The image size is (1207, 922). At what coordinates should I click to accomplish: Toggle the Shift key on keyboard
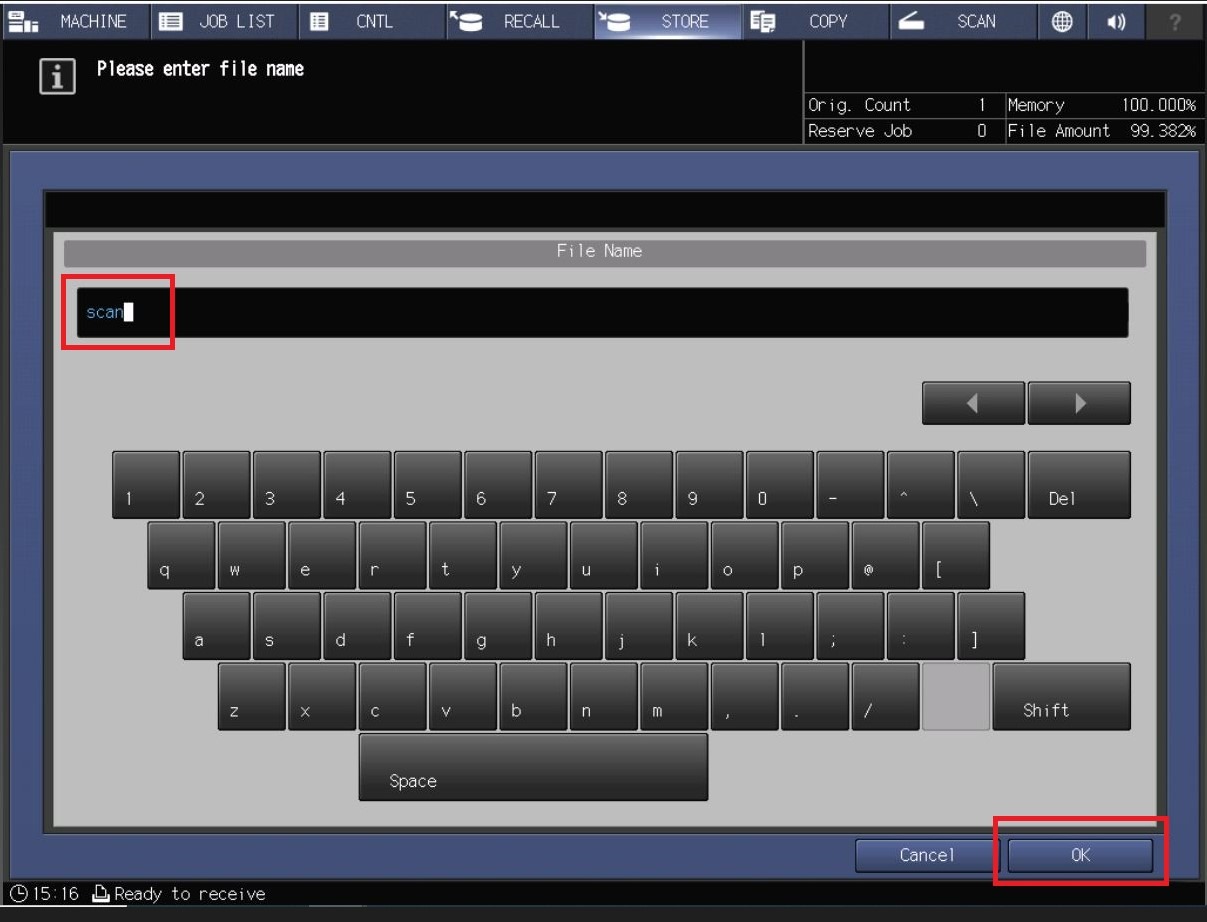pos(1061,697)
